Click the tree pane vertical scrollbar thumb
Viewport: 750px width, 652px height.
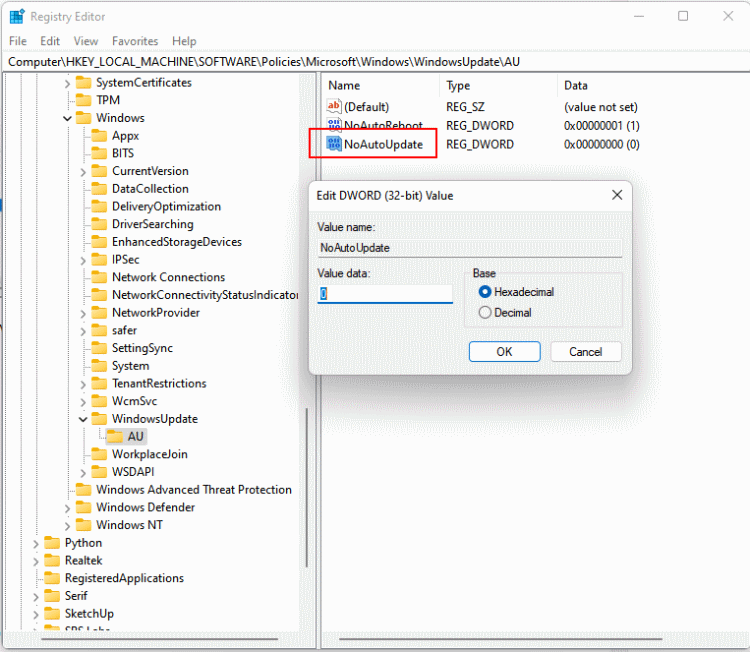point(306,488)
